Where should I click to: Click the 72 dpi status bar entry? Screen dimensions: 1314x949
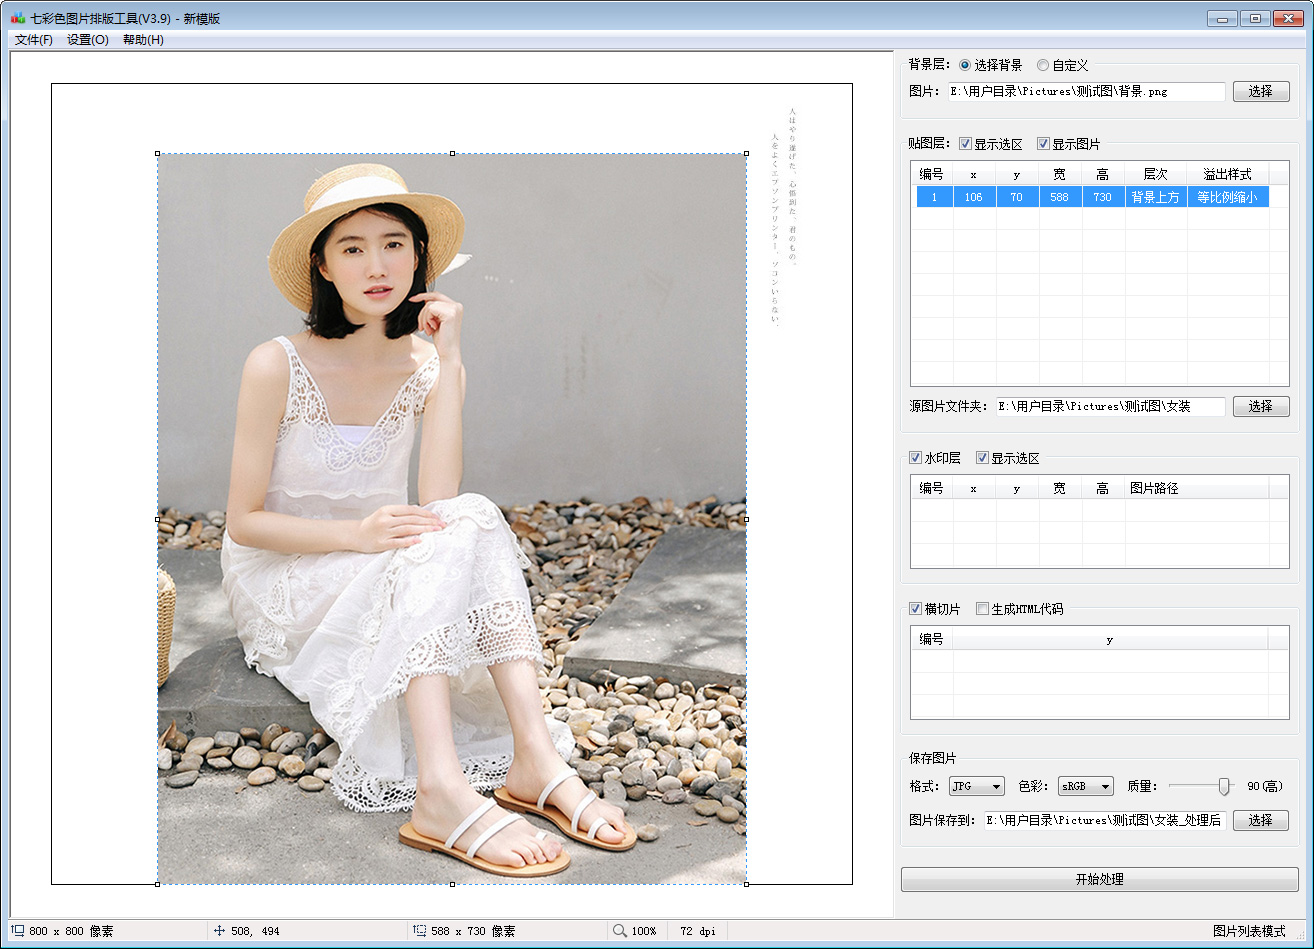pyautogui.click(x=697, y=931)
